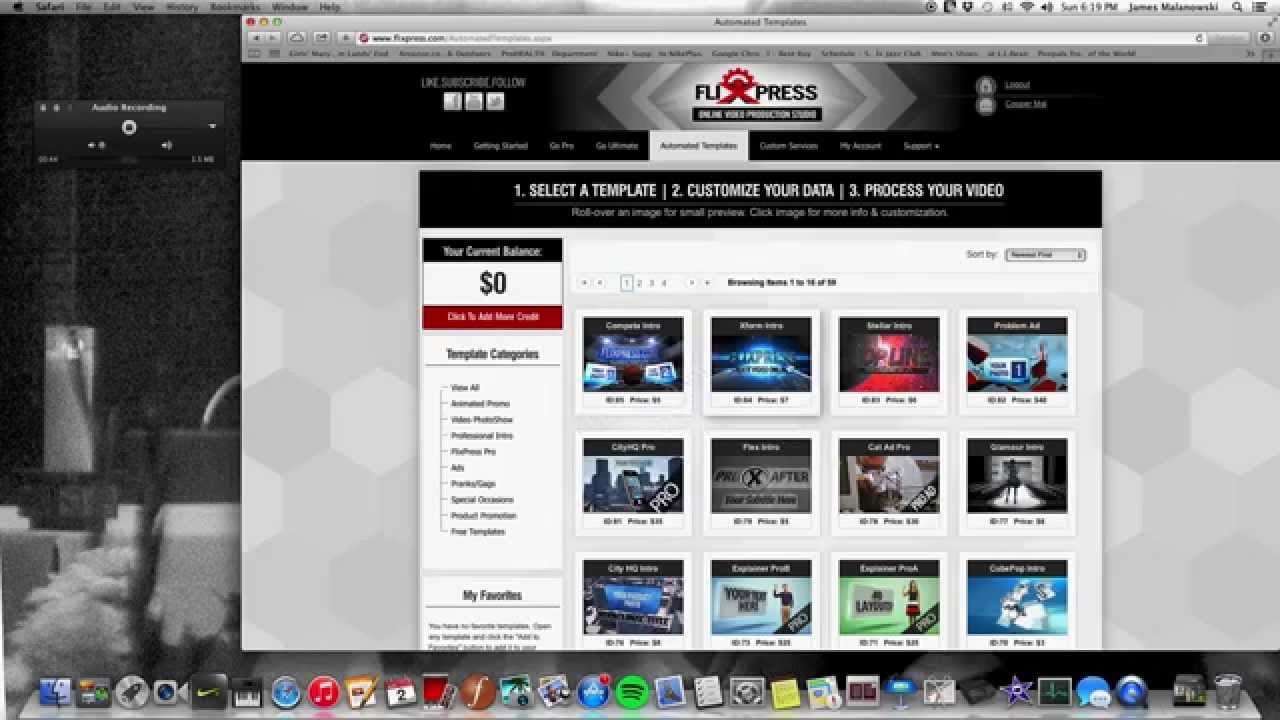Select the View All category
The width and height of the screenshot is (1280, 720).
(x=465, y=388)
